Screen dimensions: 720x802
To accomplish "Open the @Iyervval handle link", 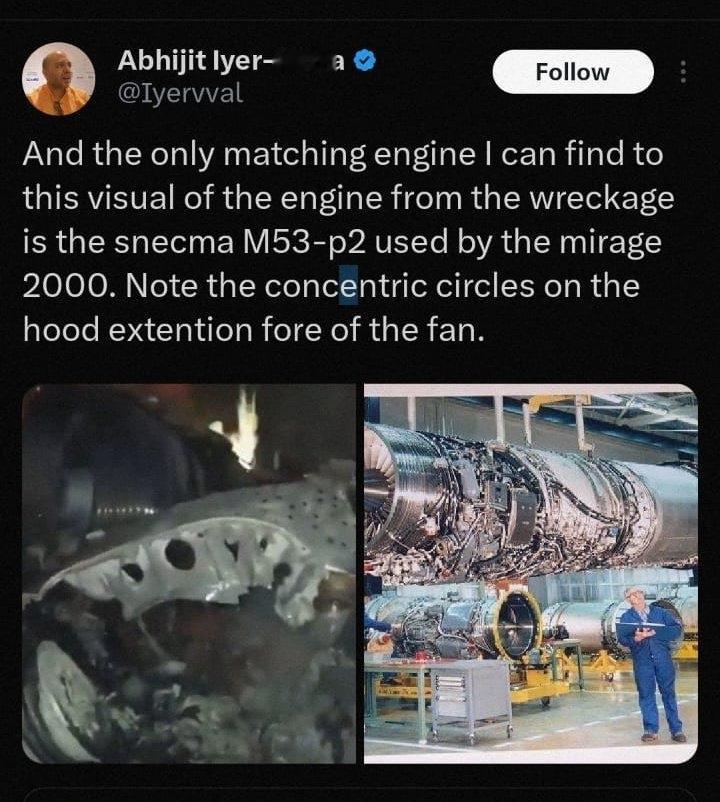I will pos(180,94).
